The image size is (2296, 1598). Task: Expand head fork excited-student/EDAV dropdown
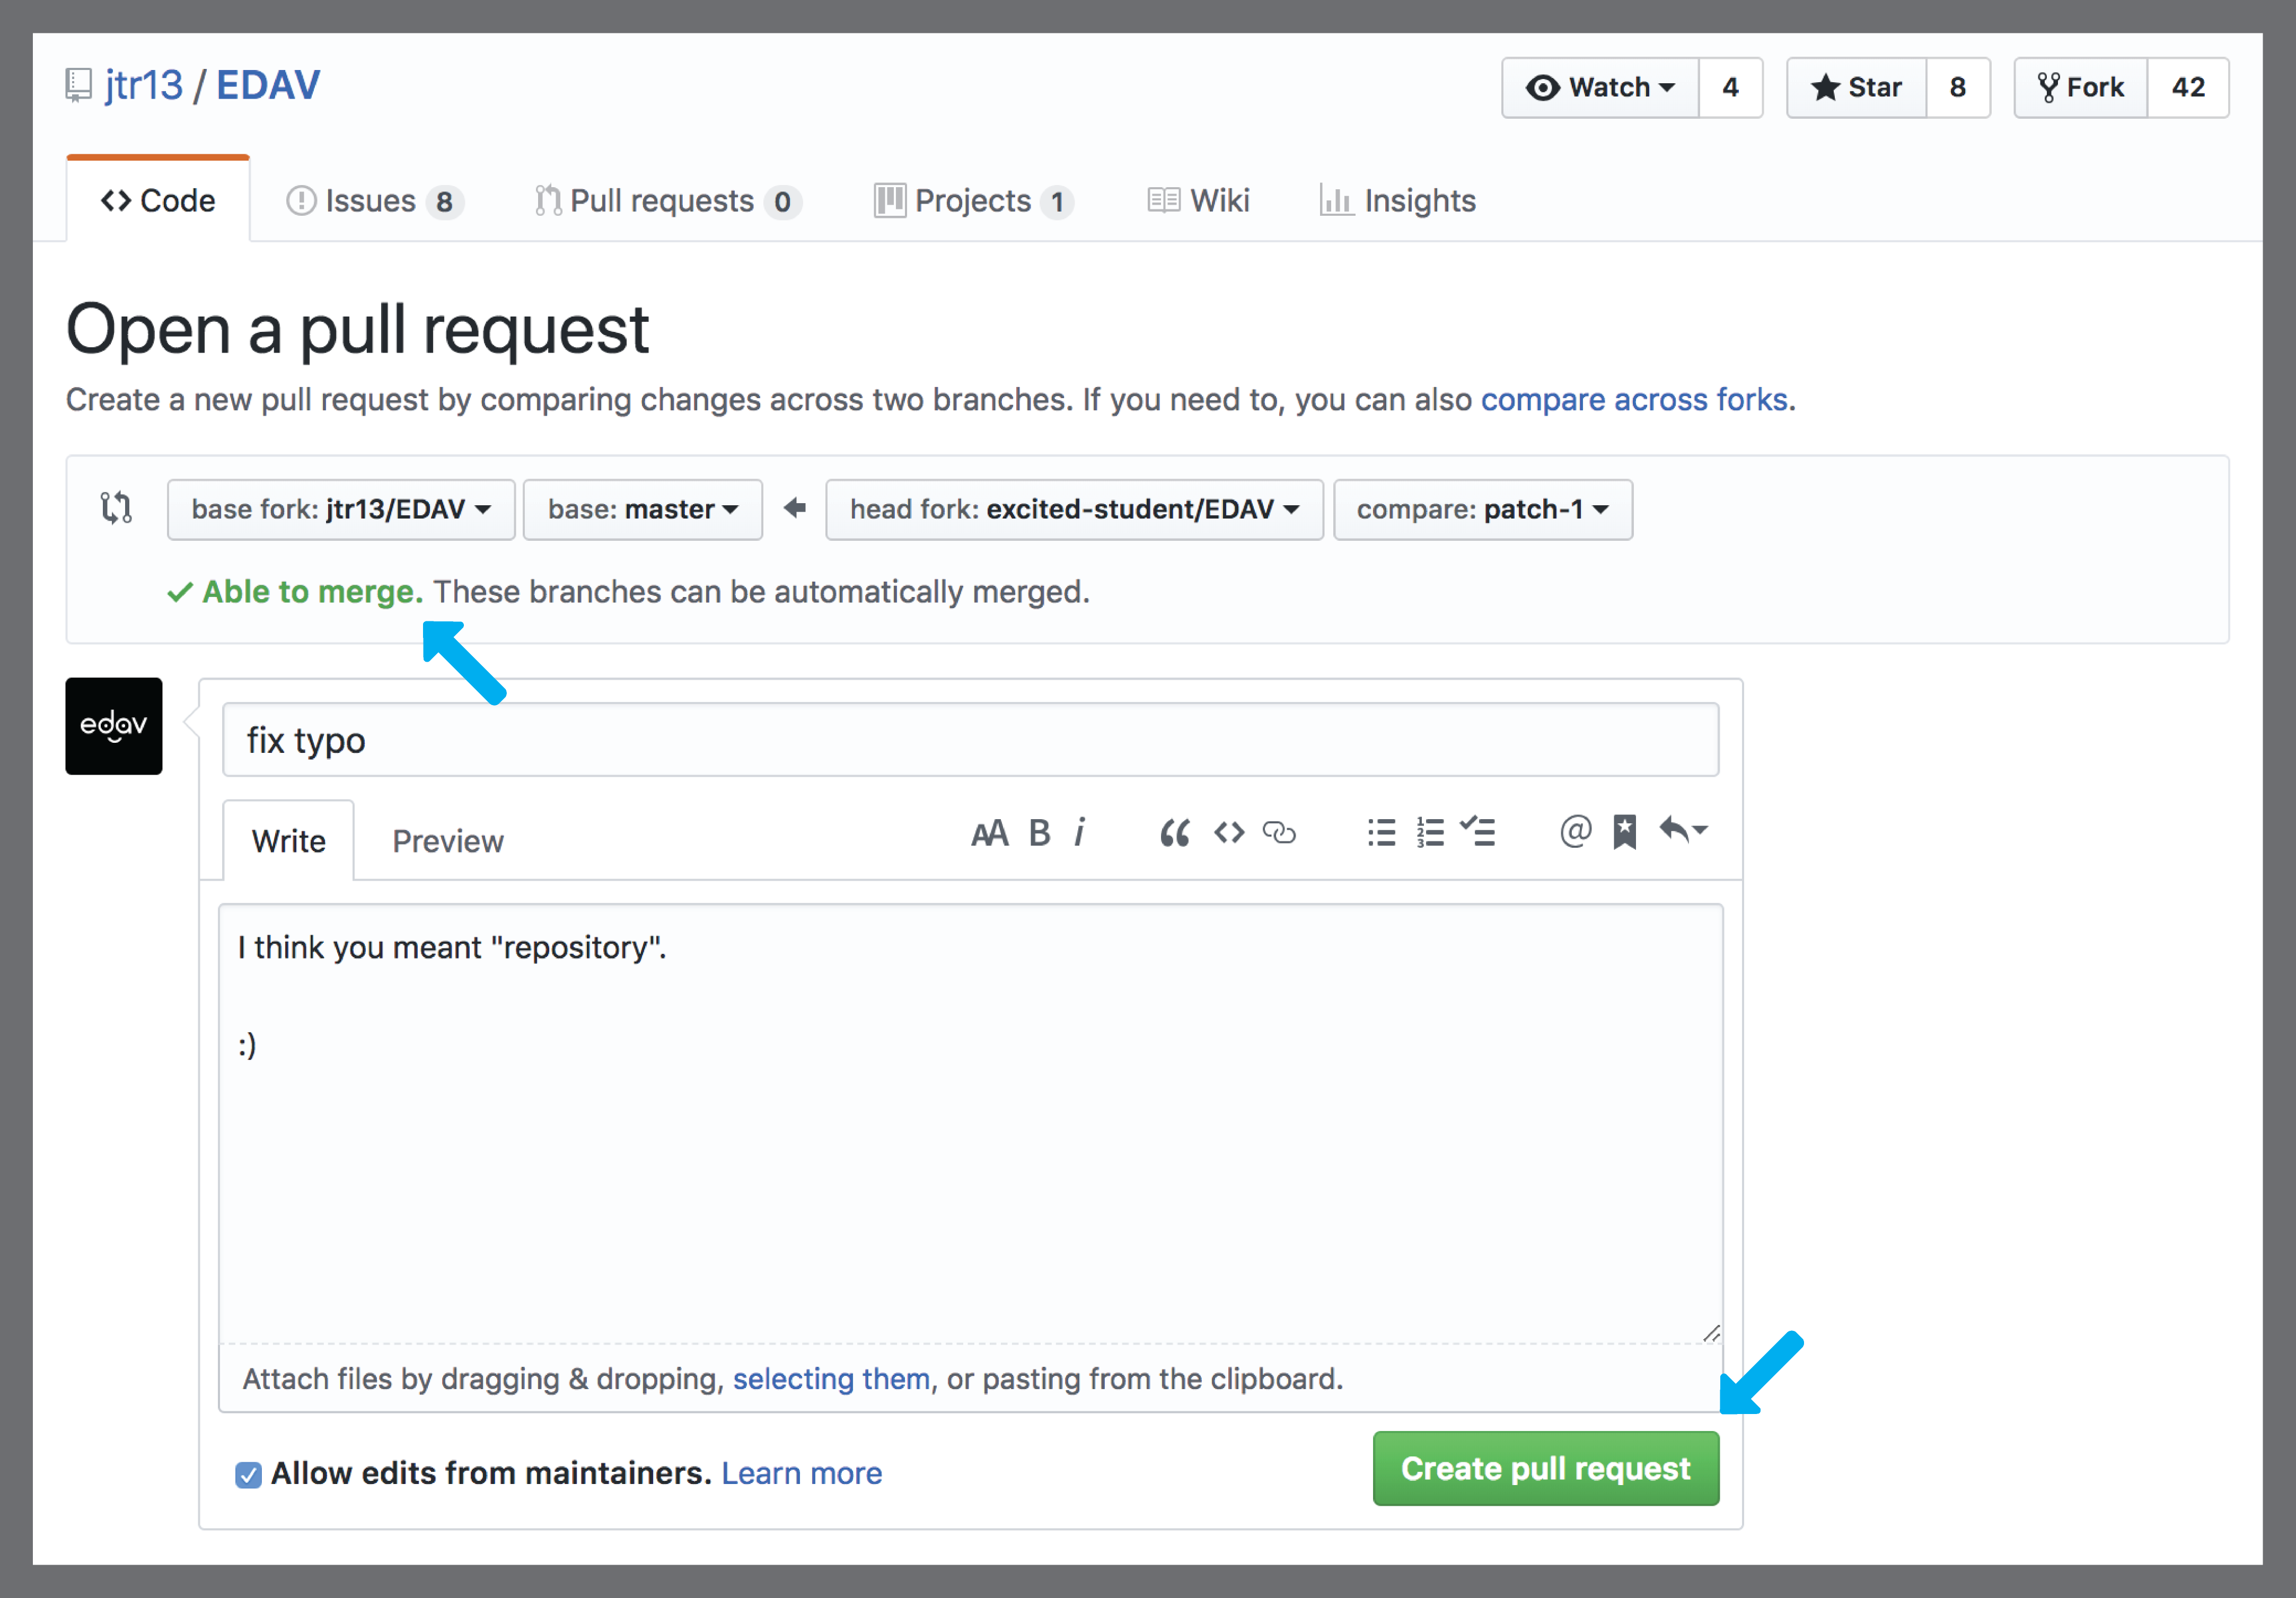1074,510
